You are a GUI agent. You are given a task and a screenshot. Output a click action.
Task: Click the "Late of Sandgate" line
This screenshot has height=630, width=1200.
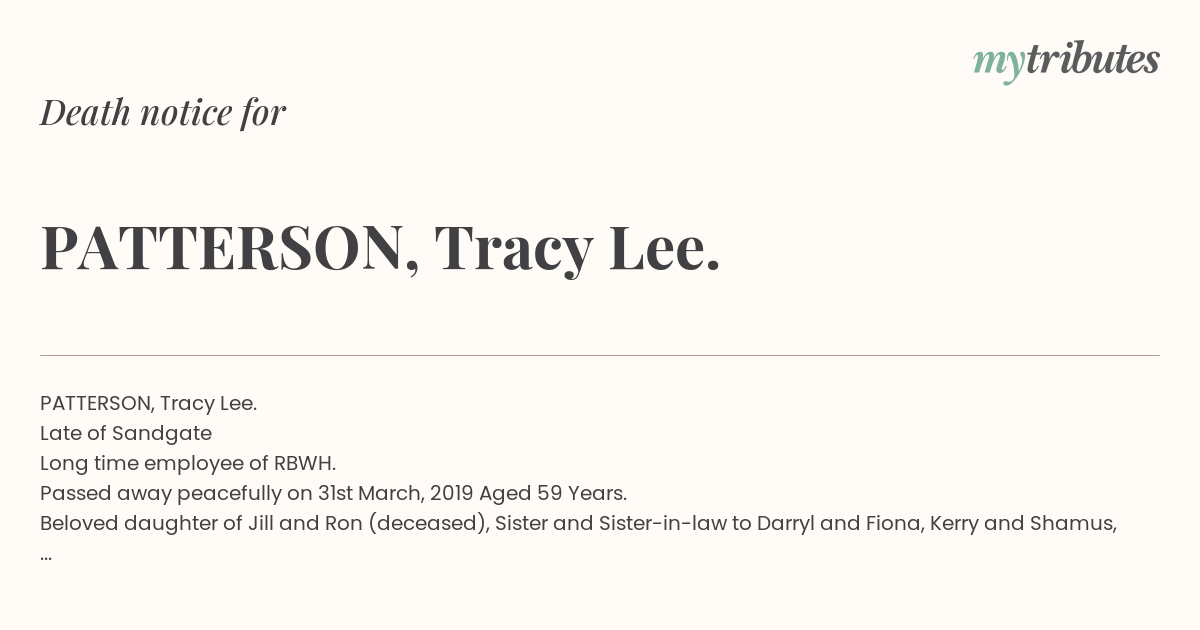pos(126,434)
